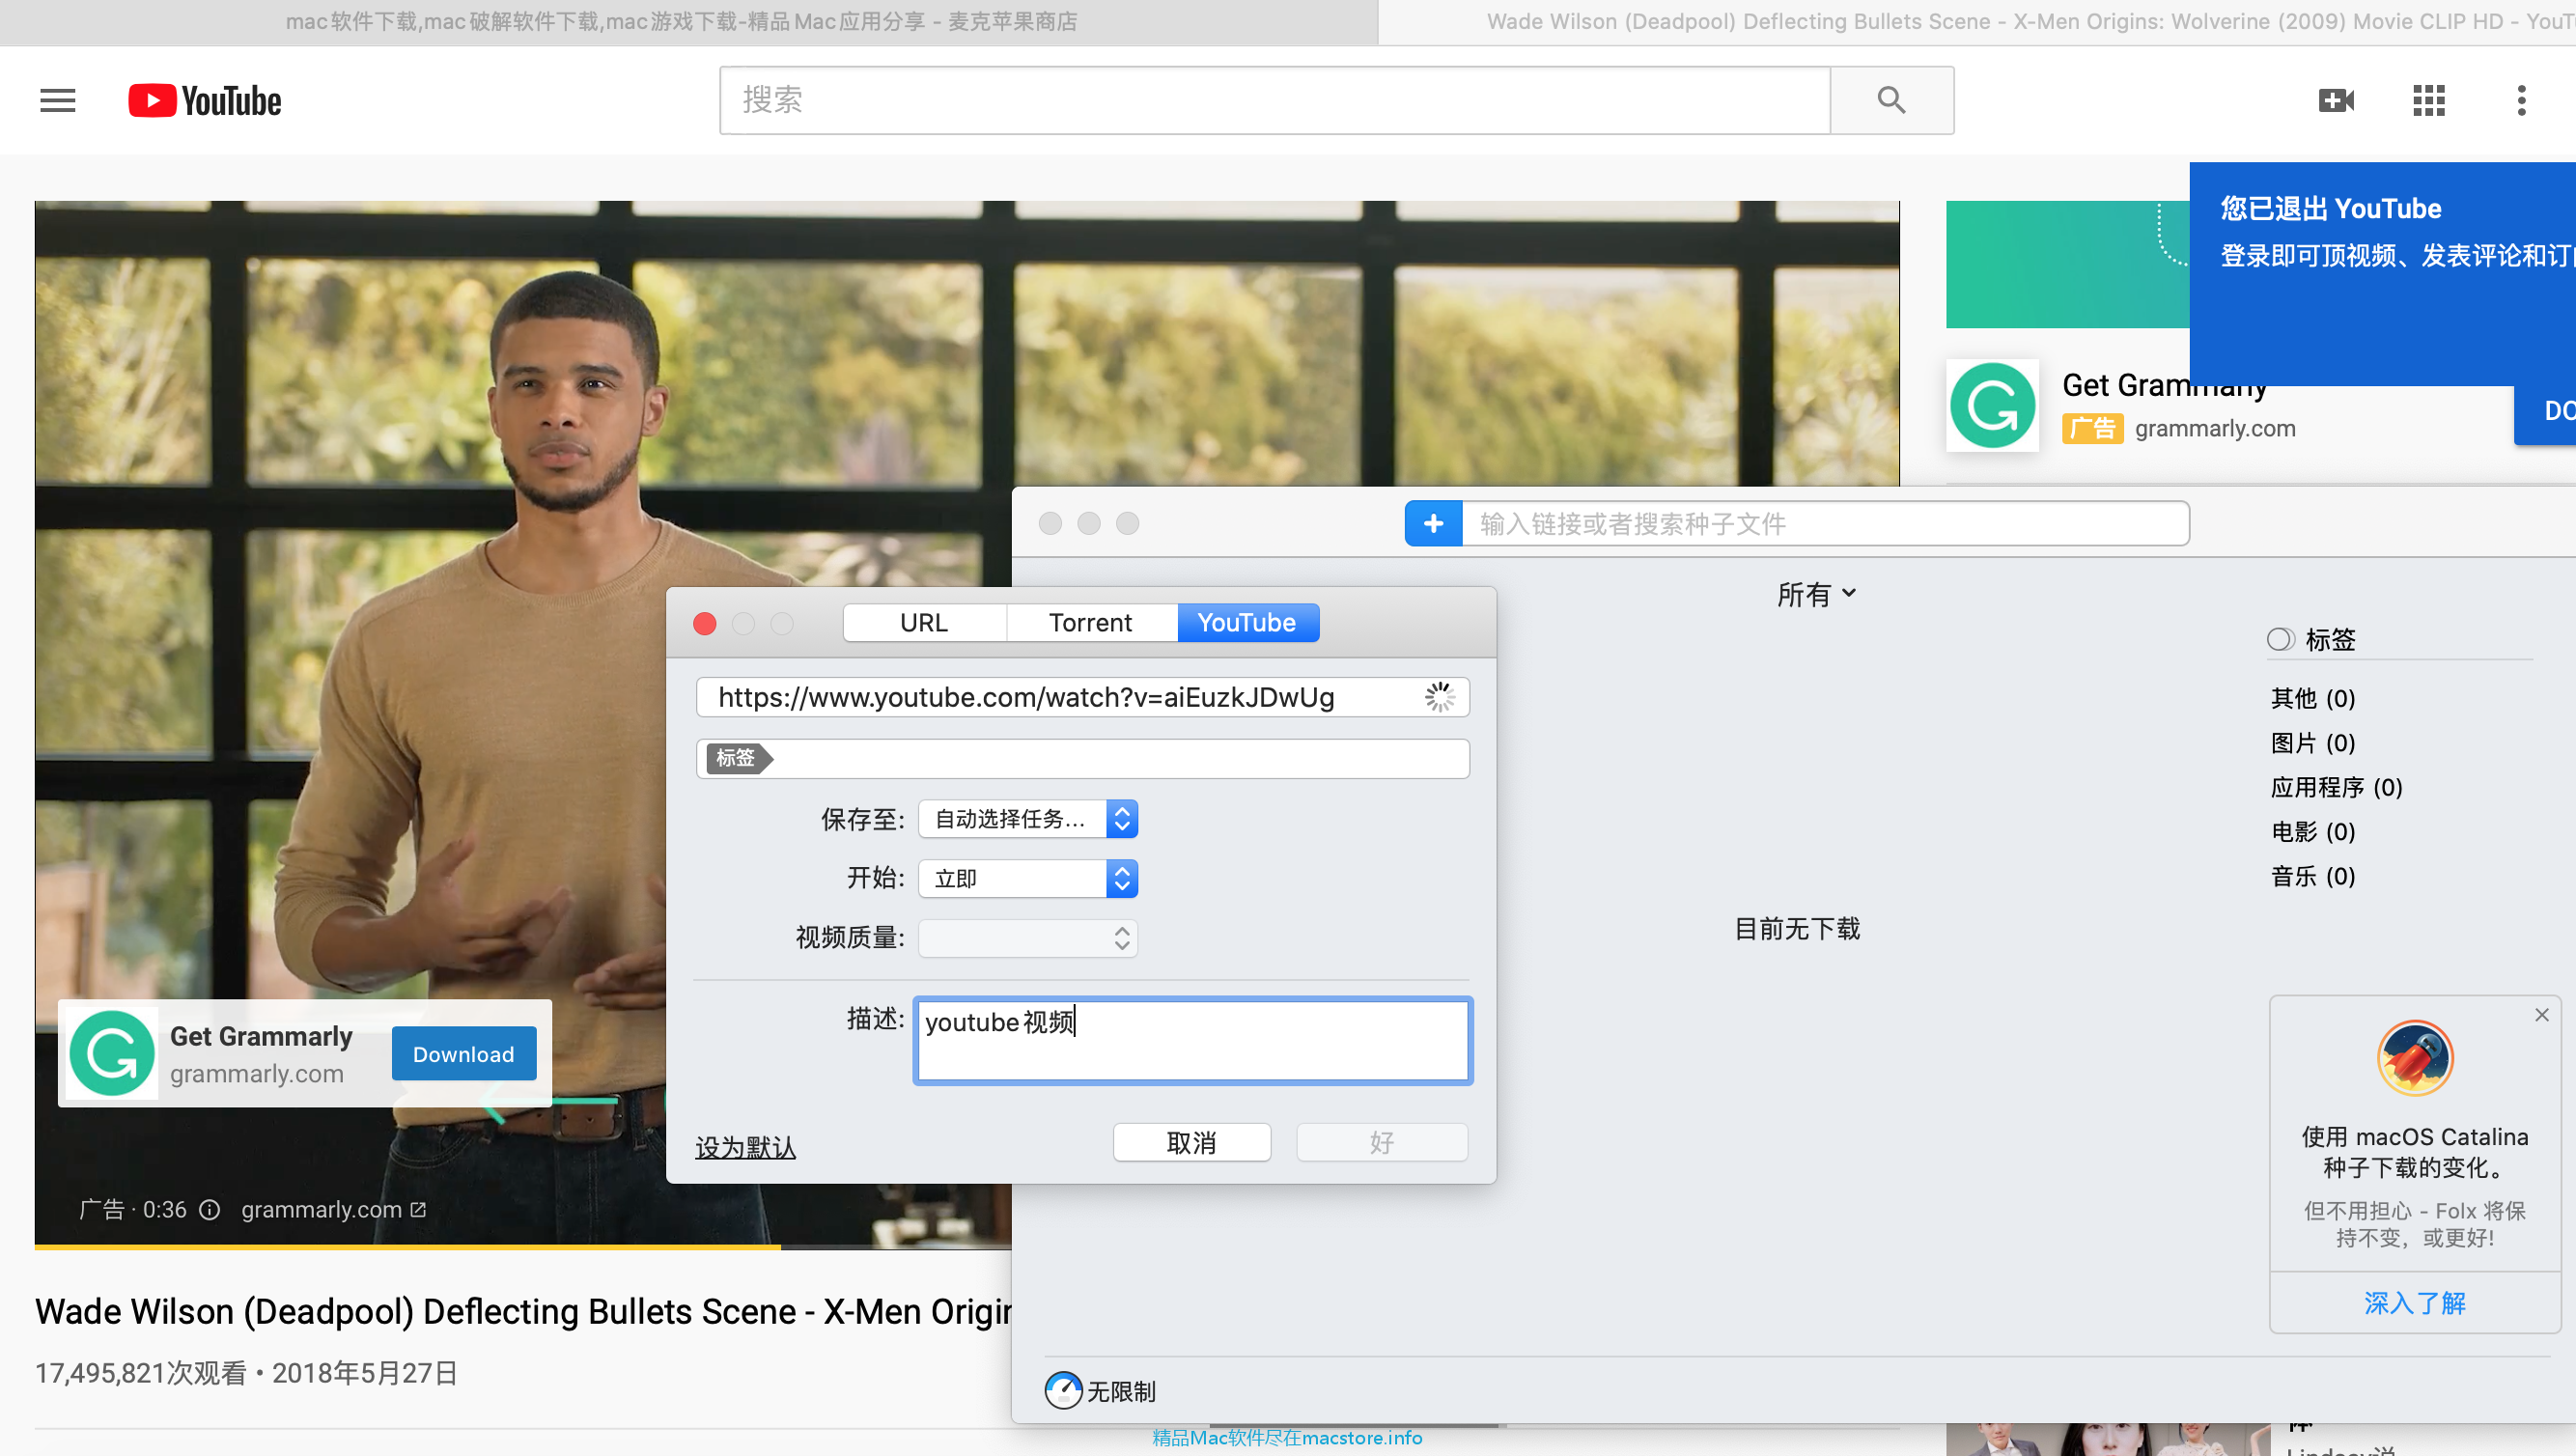
Task: Click the Grammarly logo in the ad overlay
Action: tap(112, 1054)
